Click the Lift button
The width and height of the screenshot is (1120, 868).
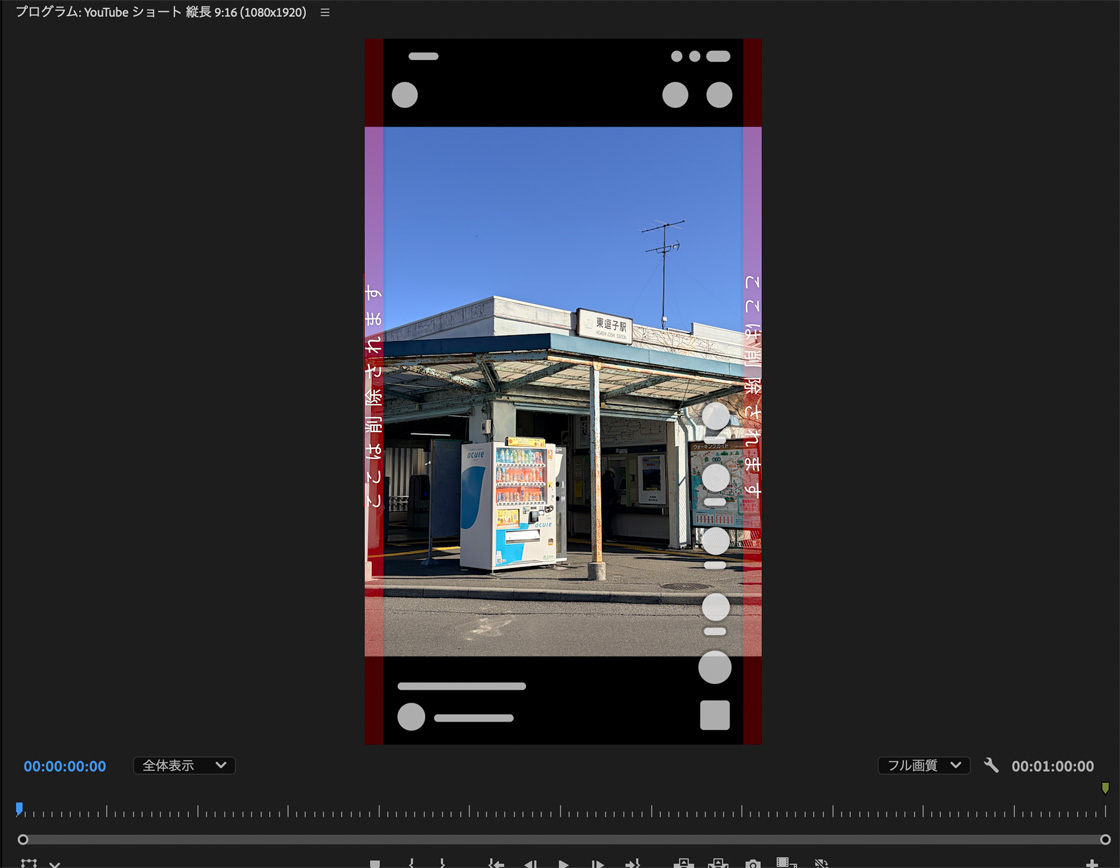pyautogui.click(x=684, y=864)
